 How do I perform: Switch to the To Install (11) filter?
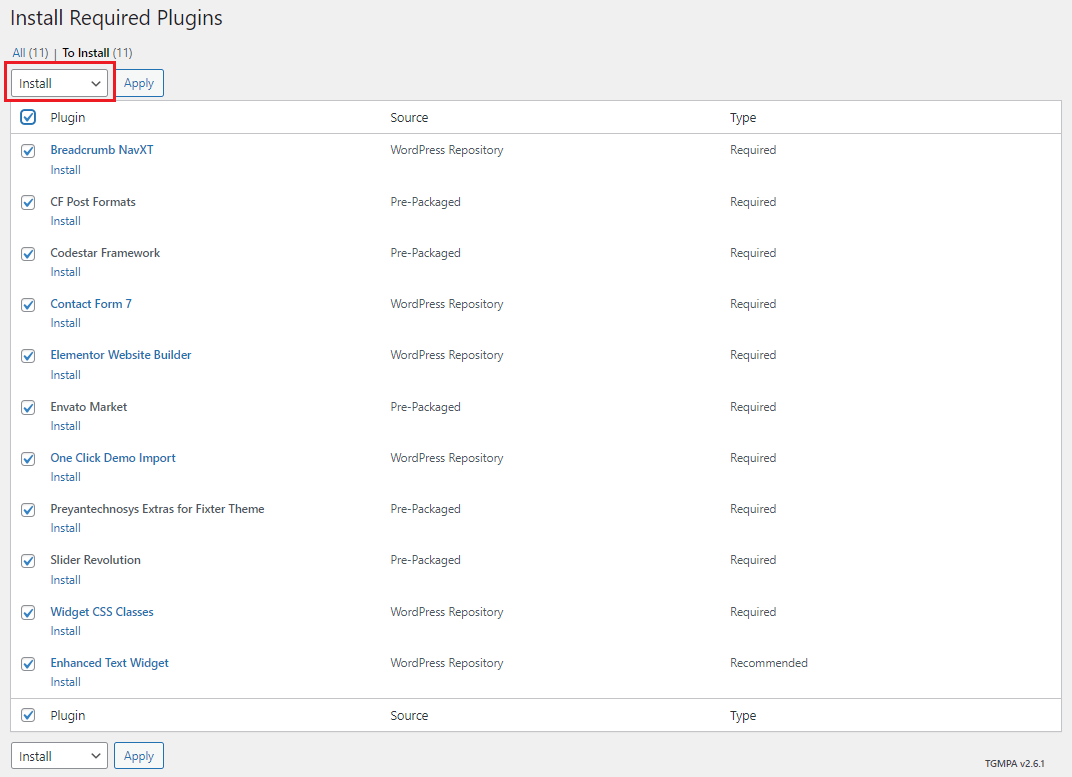pos(97,53)
